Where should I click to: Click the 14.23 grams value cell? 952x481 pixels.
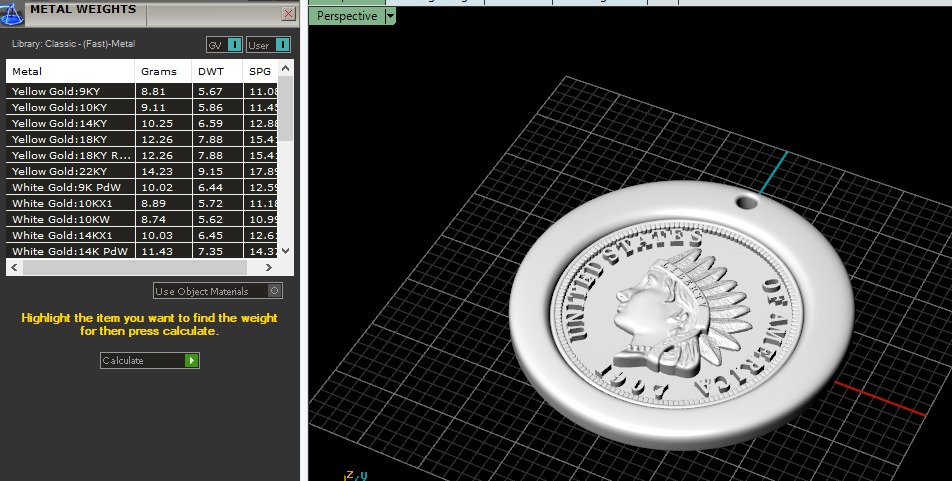click(163, 171)
